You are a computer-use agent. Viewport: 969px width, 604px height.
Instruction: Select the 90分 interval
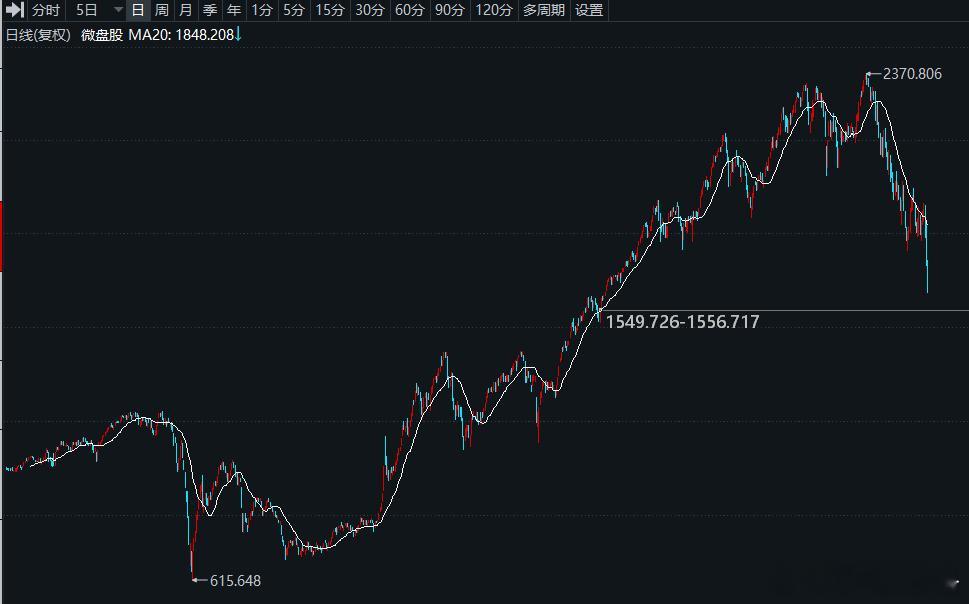click(x=449, y=10)
